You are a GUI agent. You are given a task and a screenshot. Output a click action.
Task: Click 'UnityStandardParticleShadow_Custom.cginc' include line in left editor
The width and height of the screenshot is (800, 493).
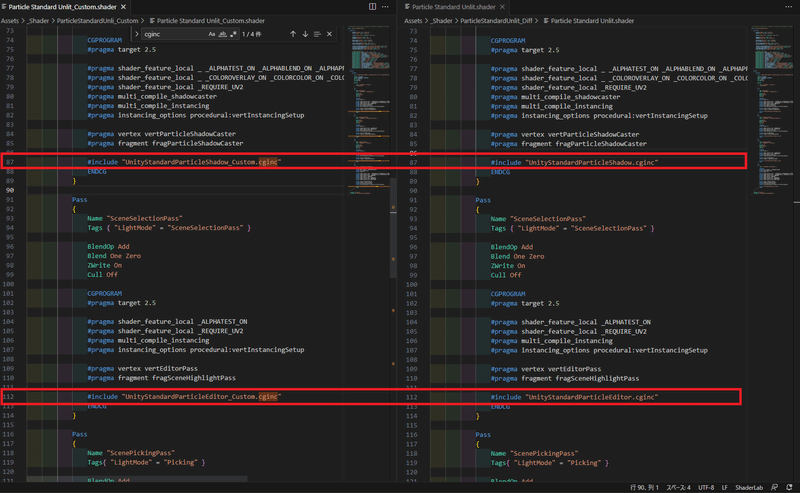coord(184,162)
